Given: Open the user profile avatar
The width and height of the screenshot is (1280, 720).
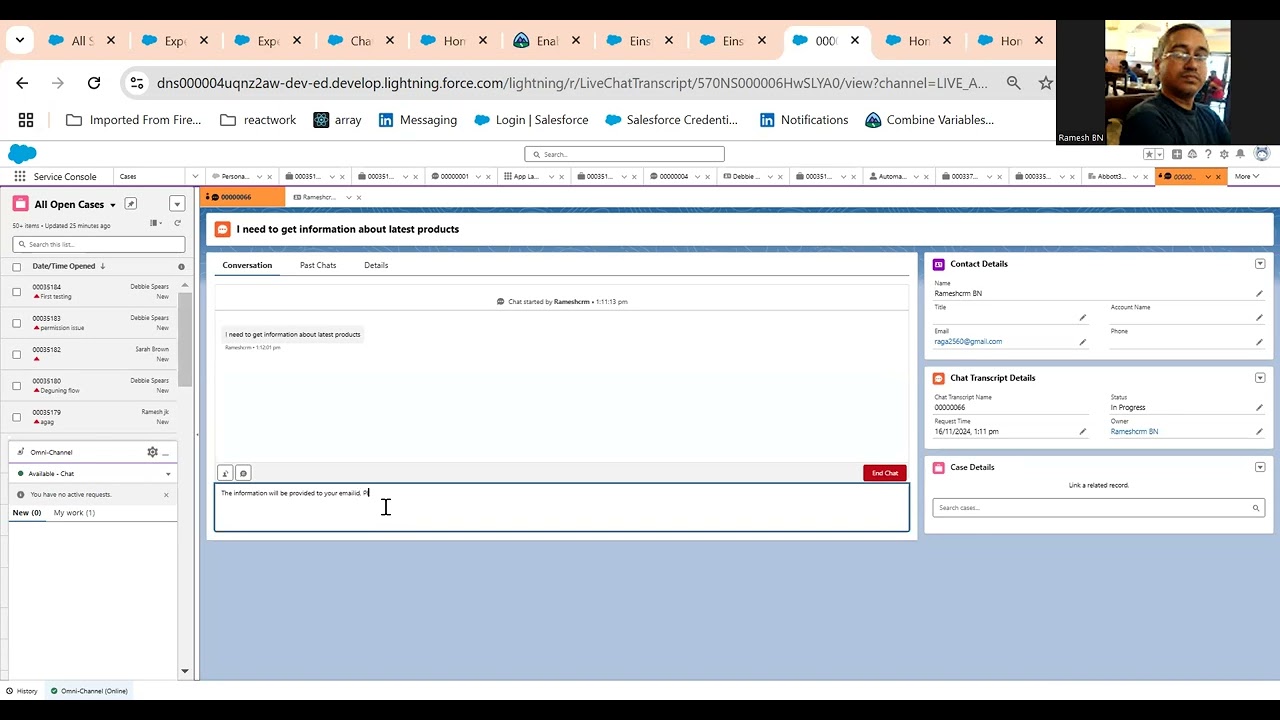Looking at the screenshot, I should pos(1261,154).
